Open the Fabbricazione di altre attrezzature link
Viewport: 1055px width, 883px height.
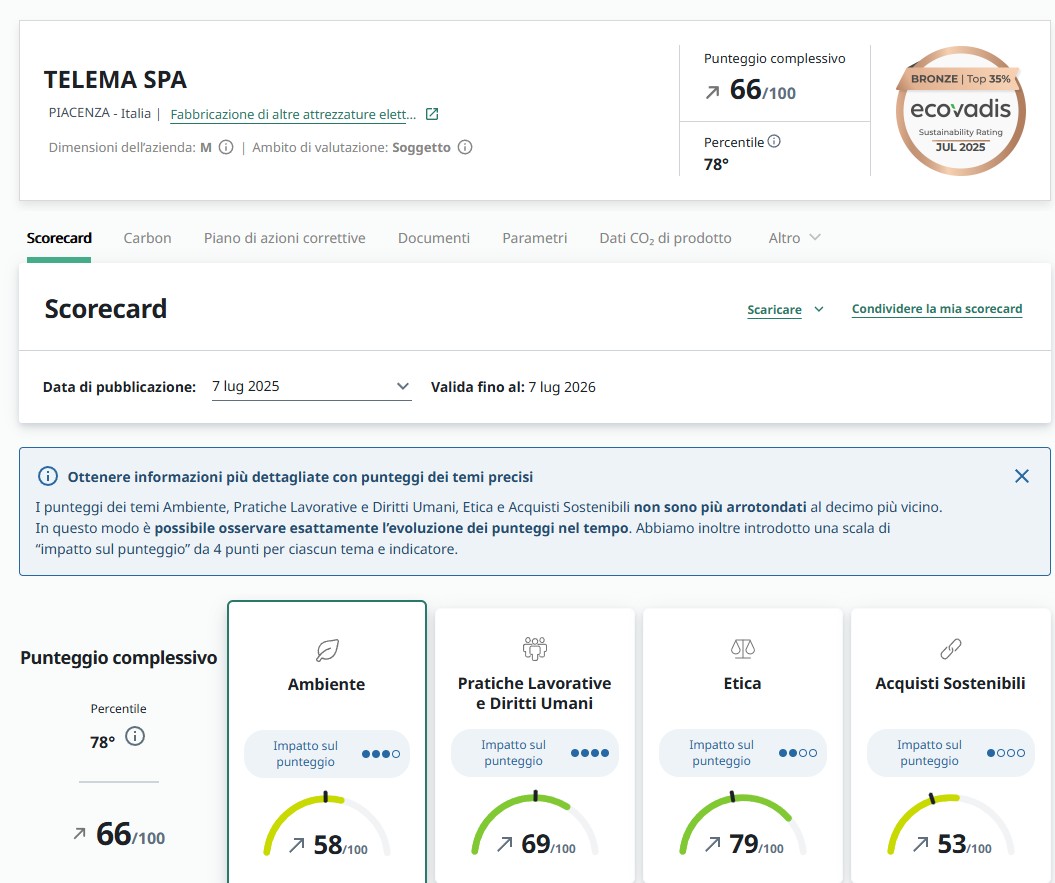tap(293, 115)
